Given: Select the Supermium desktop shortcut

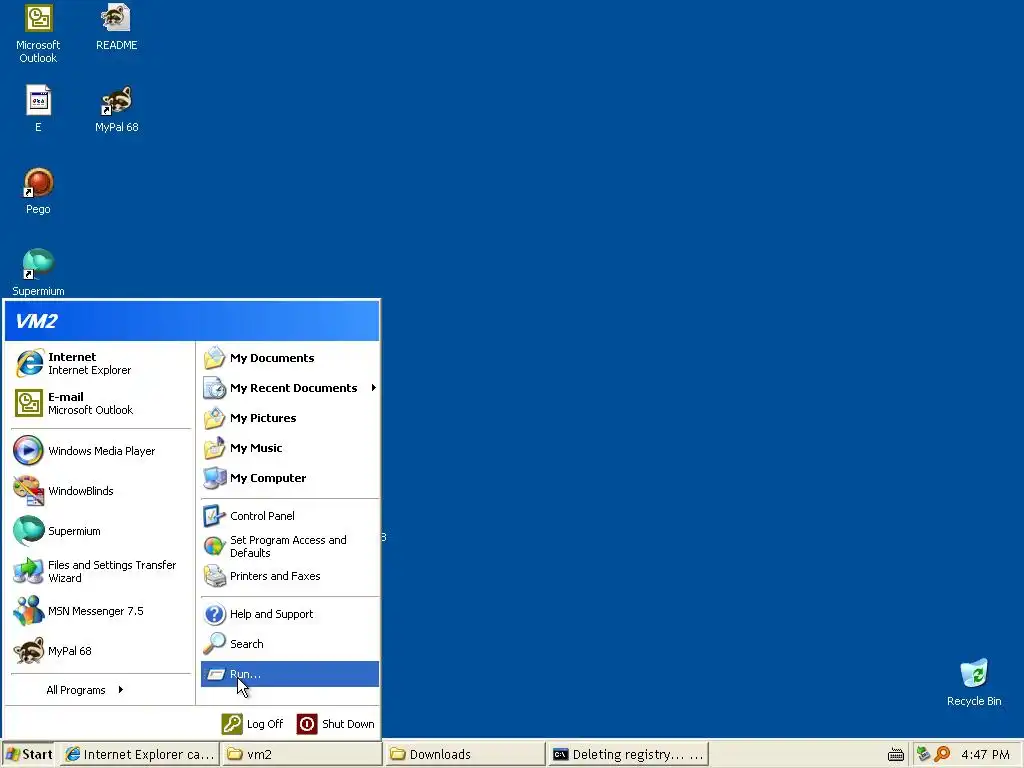Looking at the screenshot, I should point(38,272).
